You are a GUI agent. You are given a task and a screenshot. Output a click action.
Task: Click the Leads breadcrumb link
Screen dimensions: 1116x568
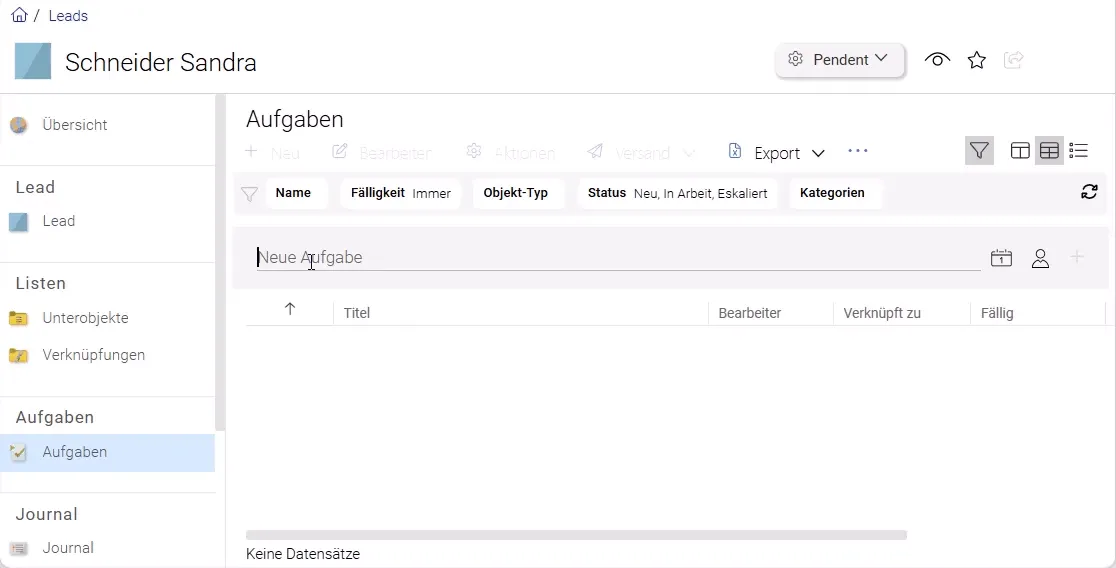tap(68, 16)
